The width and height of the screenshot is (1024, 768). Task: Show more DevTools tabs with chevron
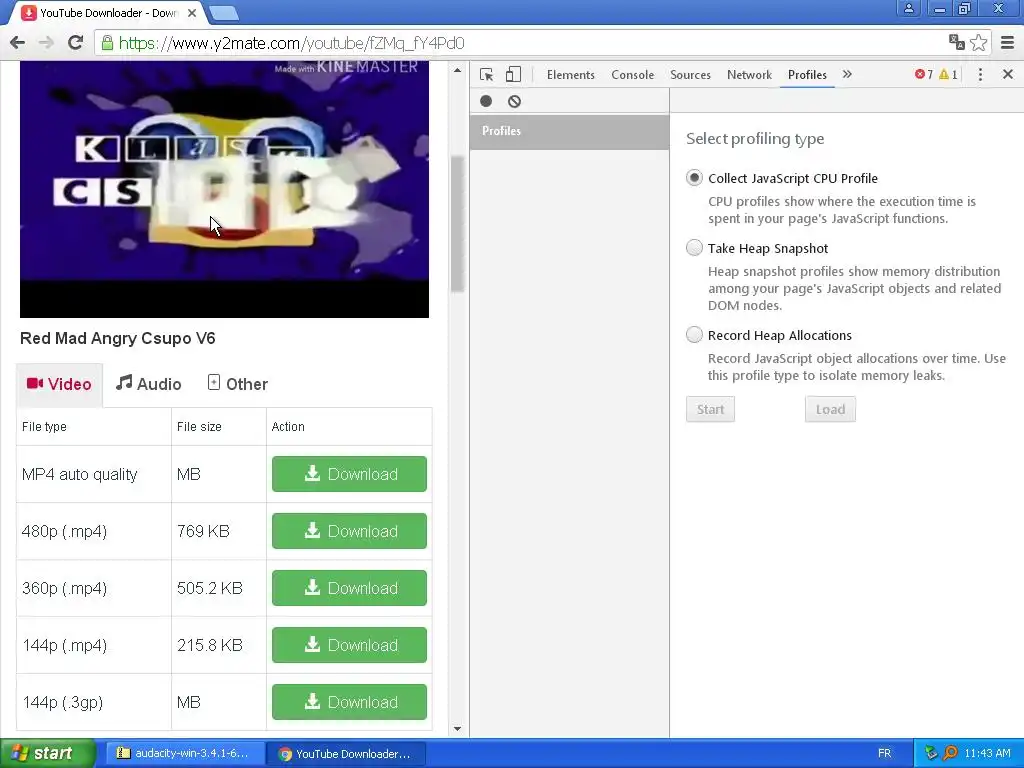tap(847, 74)
